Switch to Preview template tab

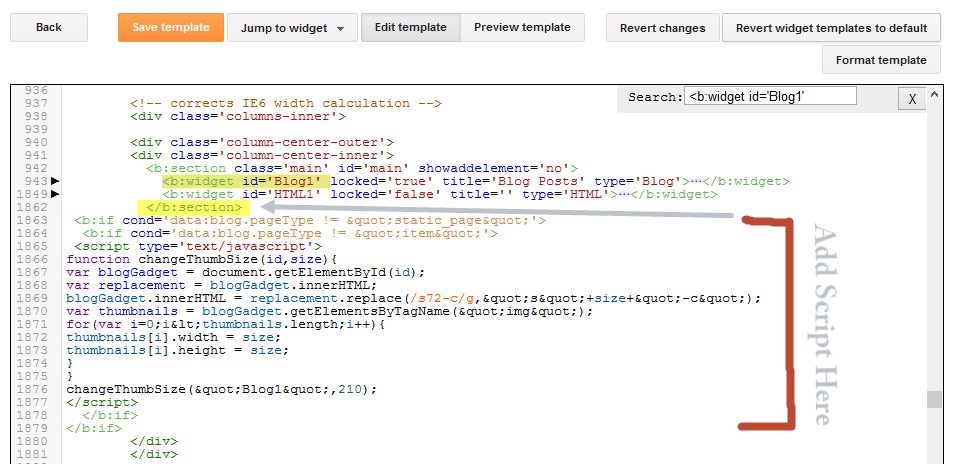click(522, 27)
